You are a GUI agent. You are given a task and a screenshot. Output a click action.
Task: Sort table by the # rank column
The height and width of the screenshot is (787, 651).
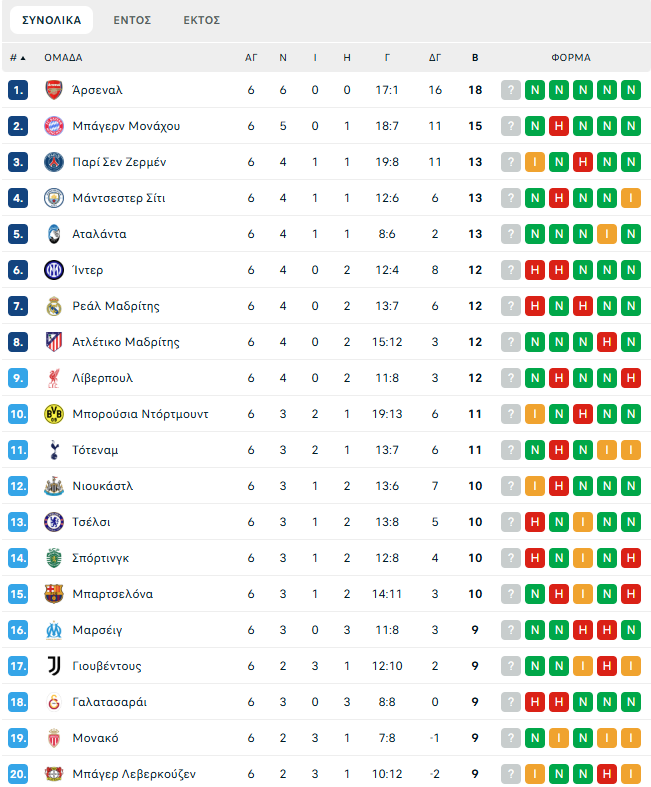pyautogui.click(x=17, y=57)
